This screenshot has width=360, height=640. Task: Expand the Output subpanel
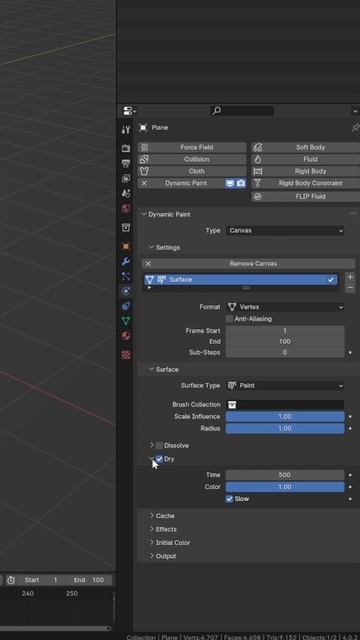pos(151,556)
